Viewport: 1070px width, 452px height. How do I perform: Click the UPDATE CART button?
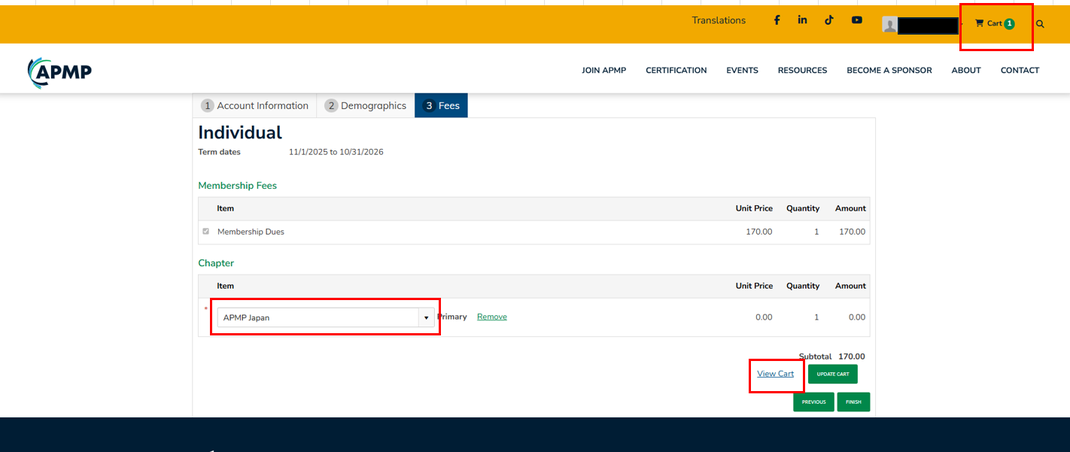(x=833, y=374)
